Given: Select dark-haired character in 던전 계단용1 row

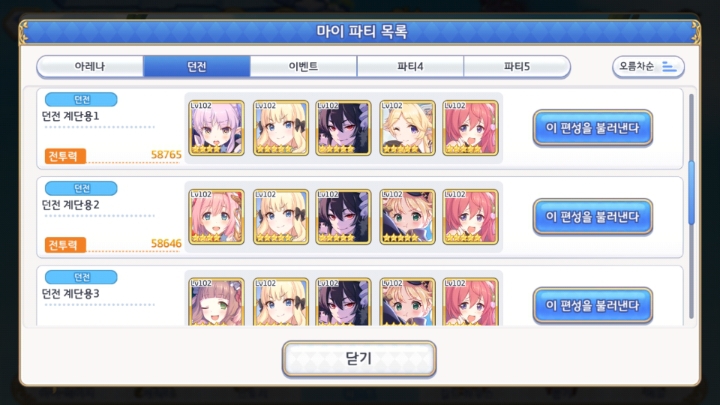Looking at the screenshot, I should (343, 128).
